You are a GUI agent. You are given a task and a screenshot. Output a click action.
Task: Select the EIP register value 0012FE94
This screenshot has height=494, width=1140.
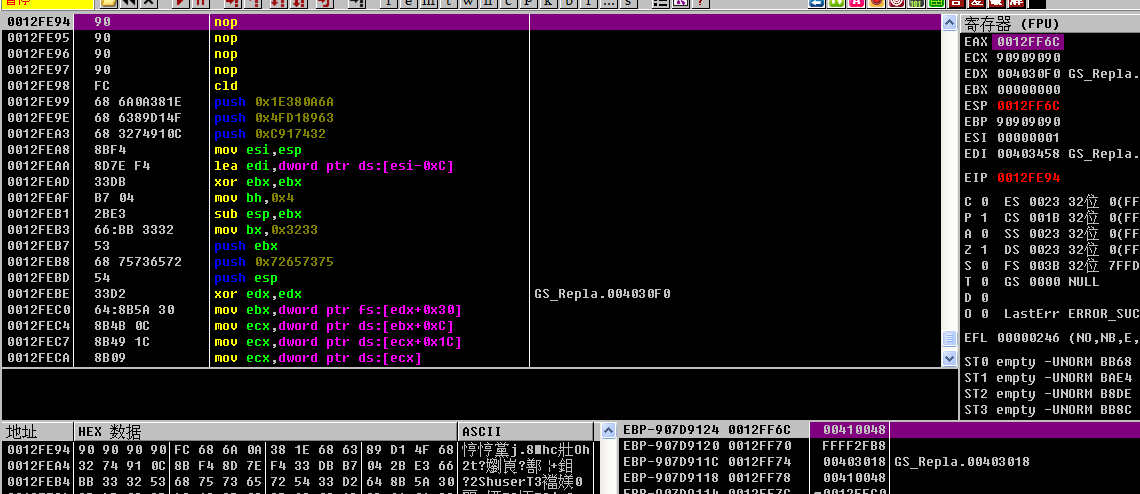pos(1029,178)
